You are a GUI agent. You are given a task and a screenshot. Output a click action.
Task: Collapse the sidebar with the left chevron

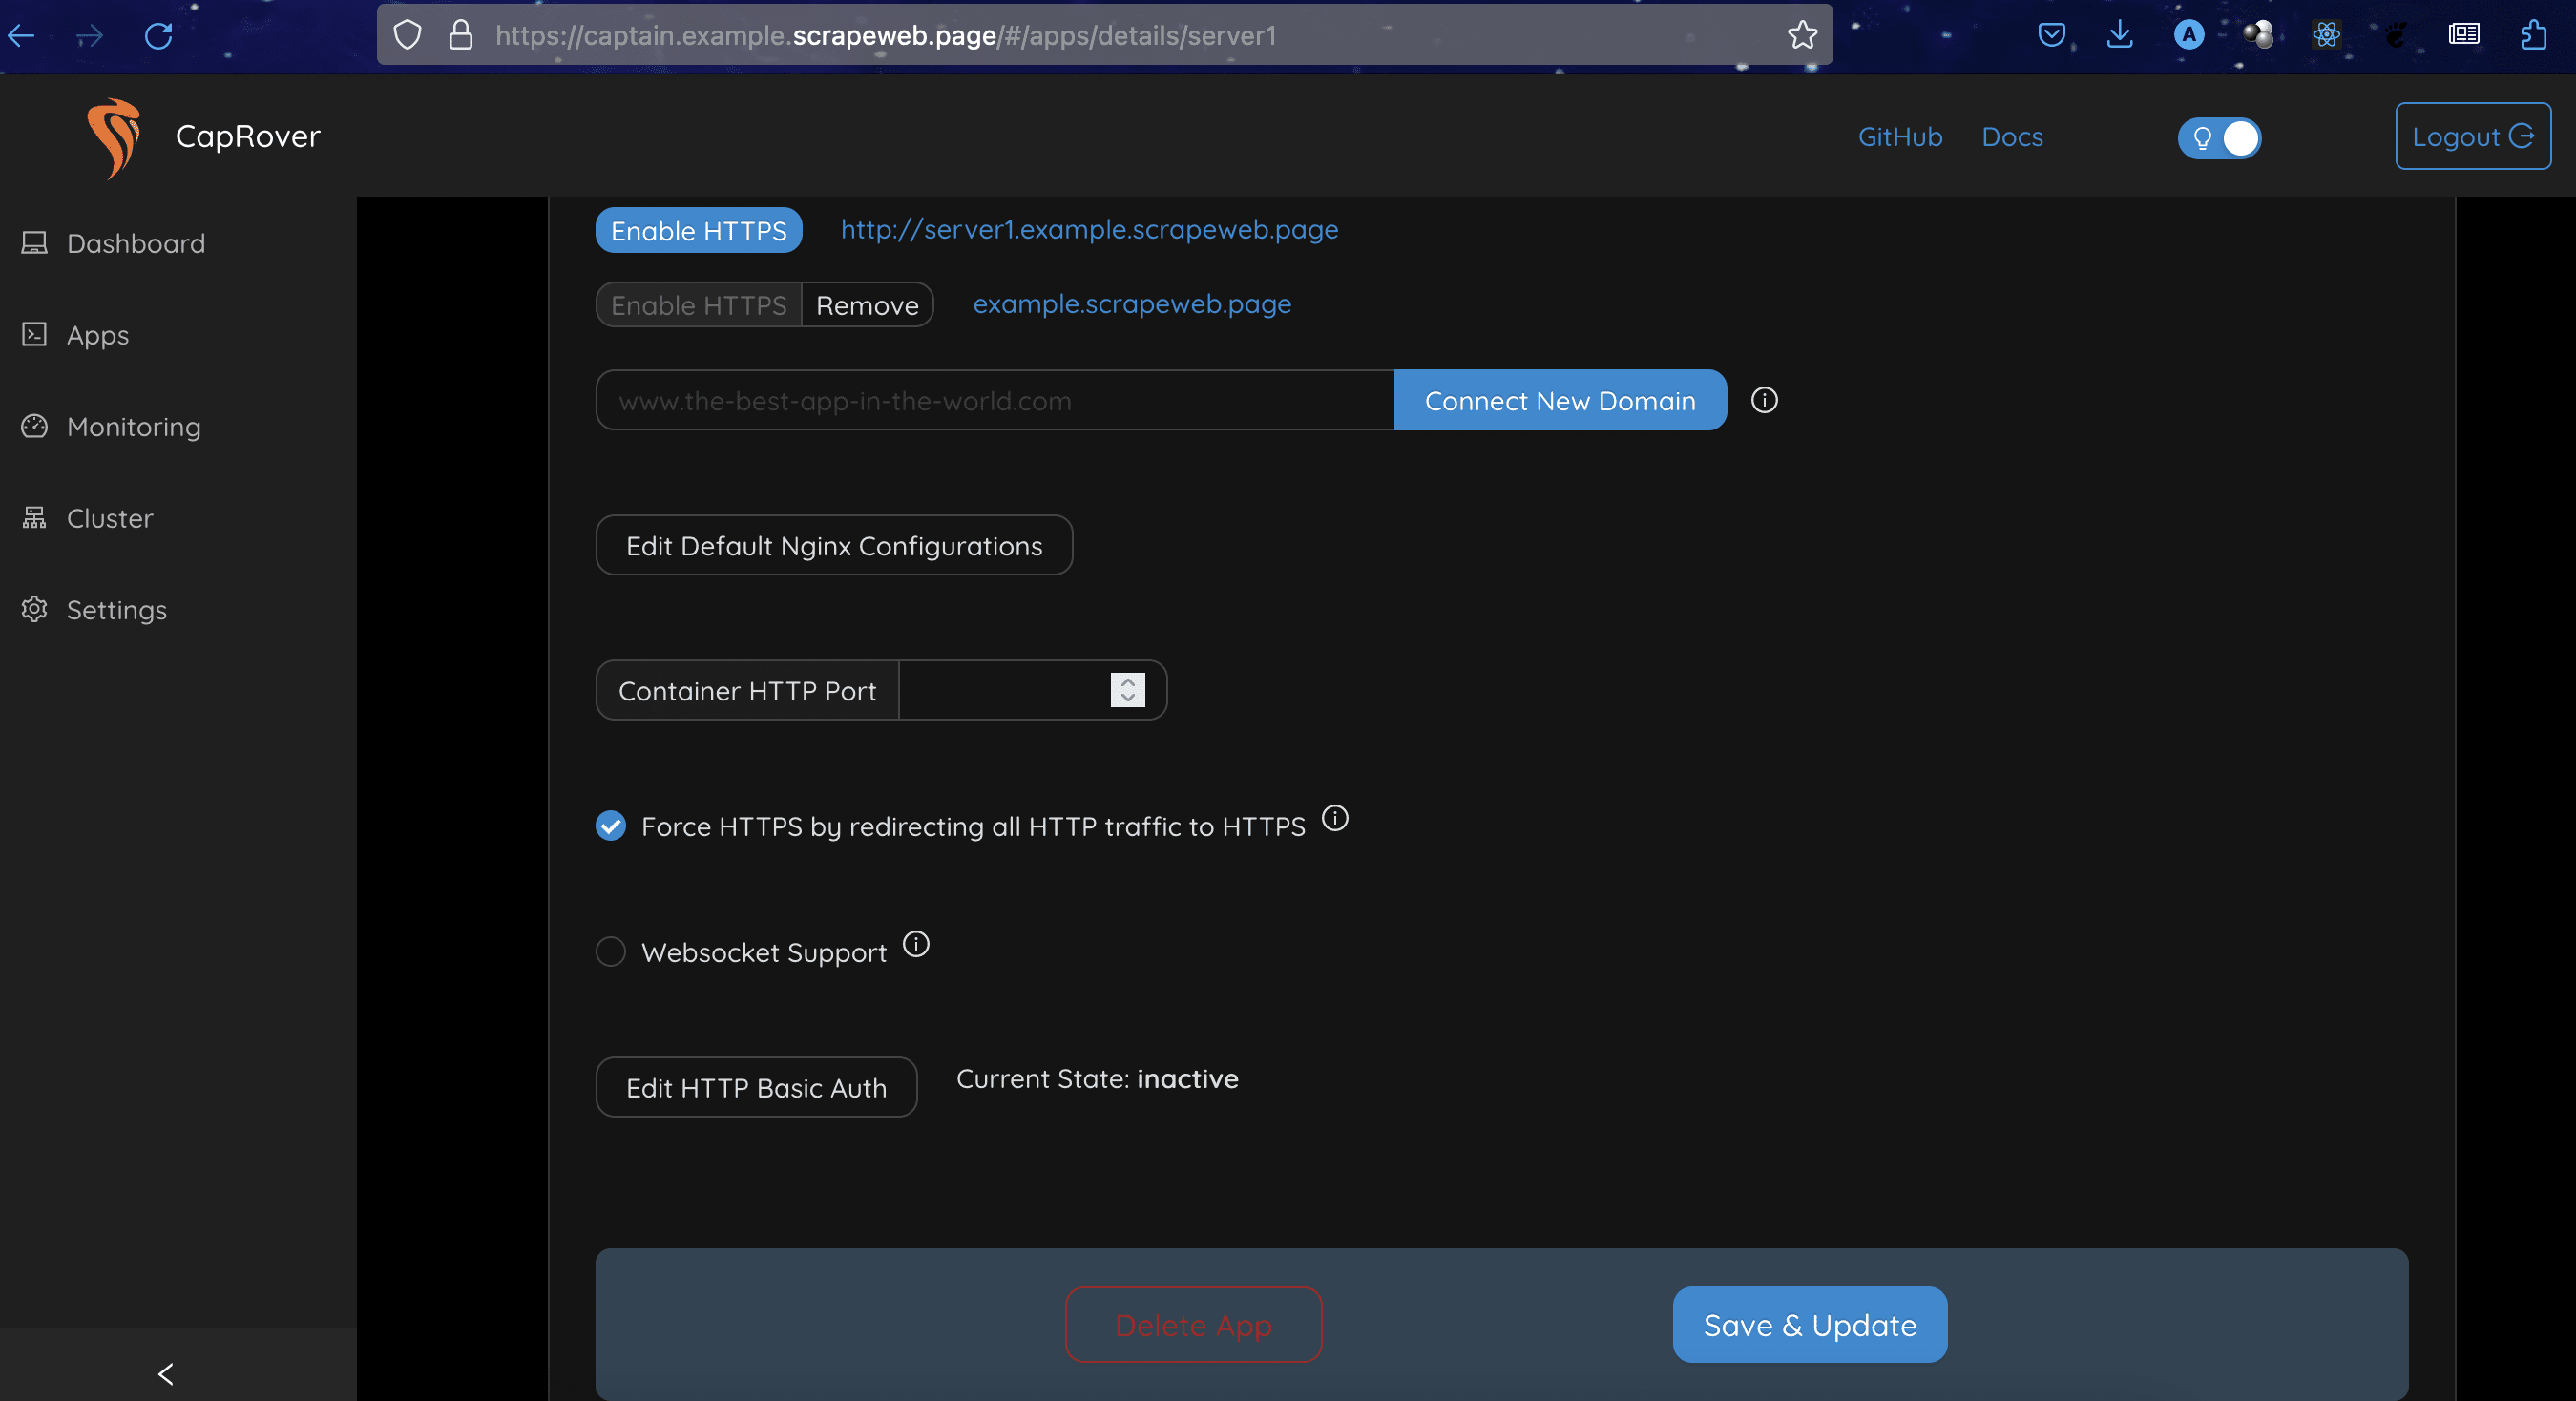coord(166,1374)
